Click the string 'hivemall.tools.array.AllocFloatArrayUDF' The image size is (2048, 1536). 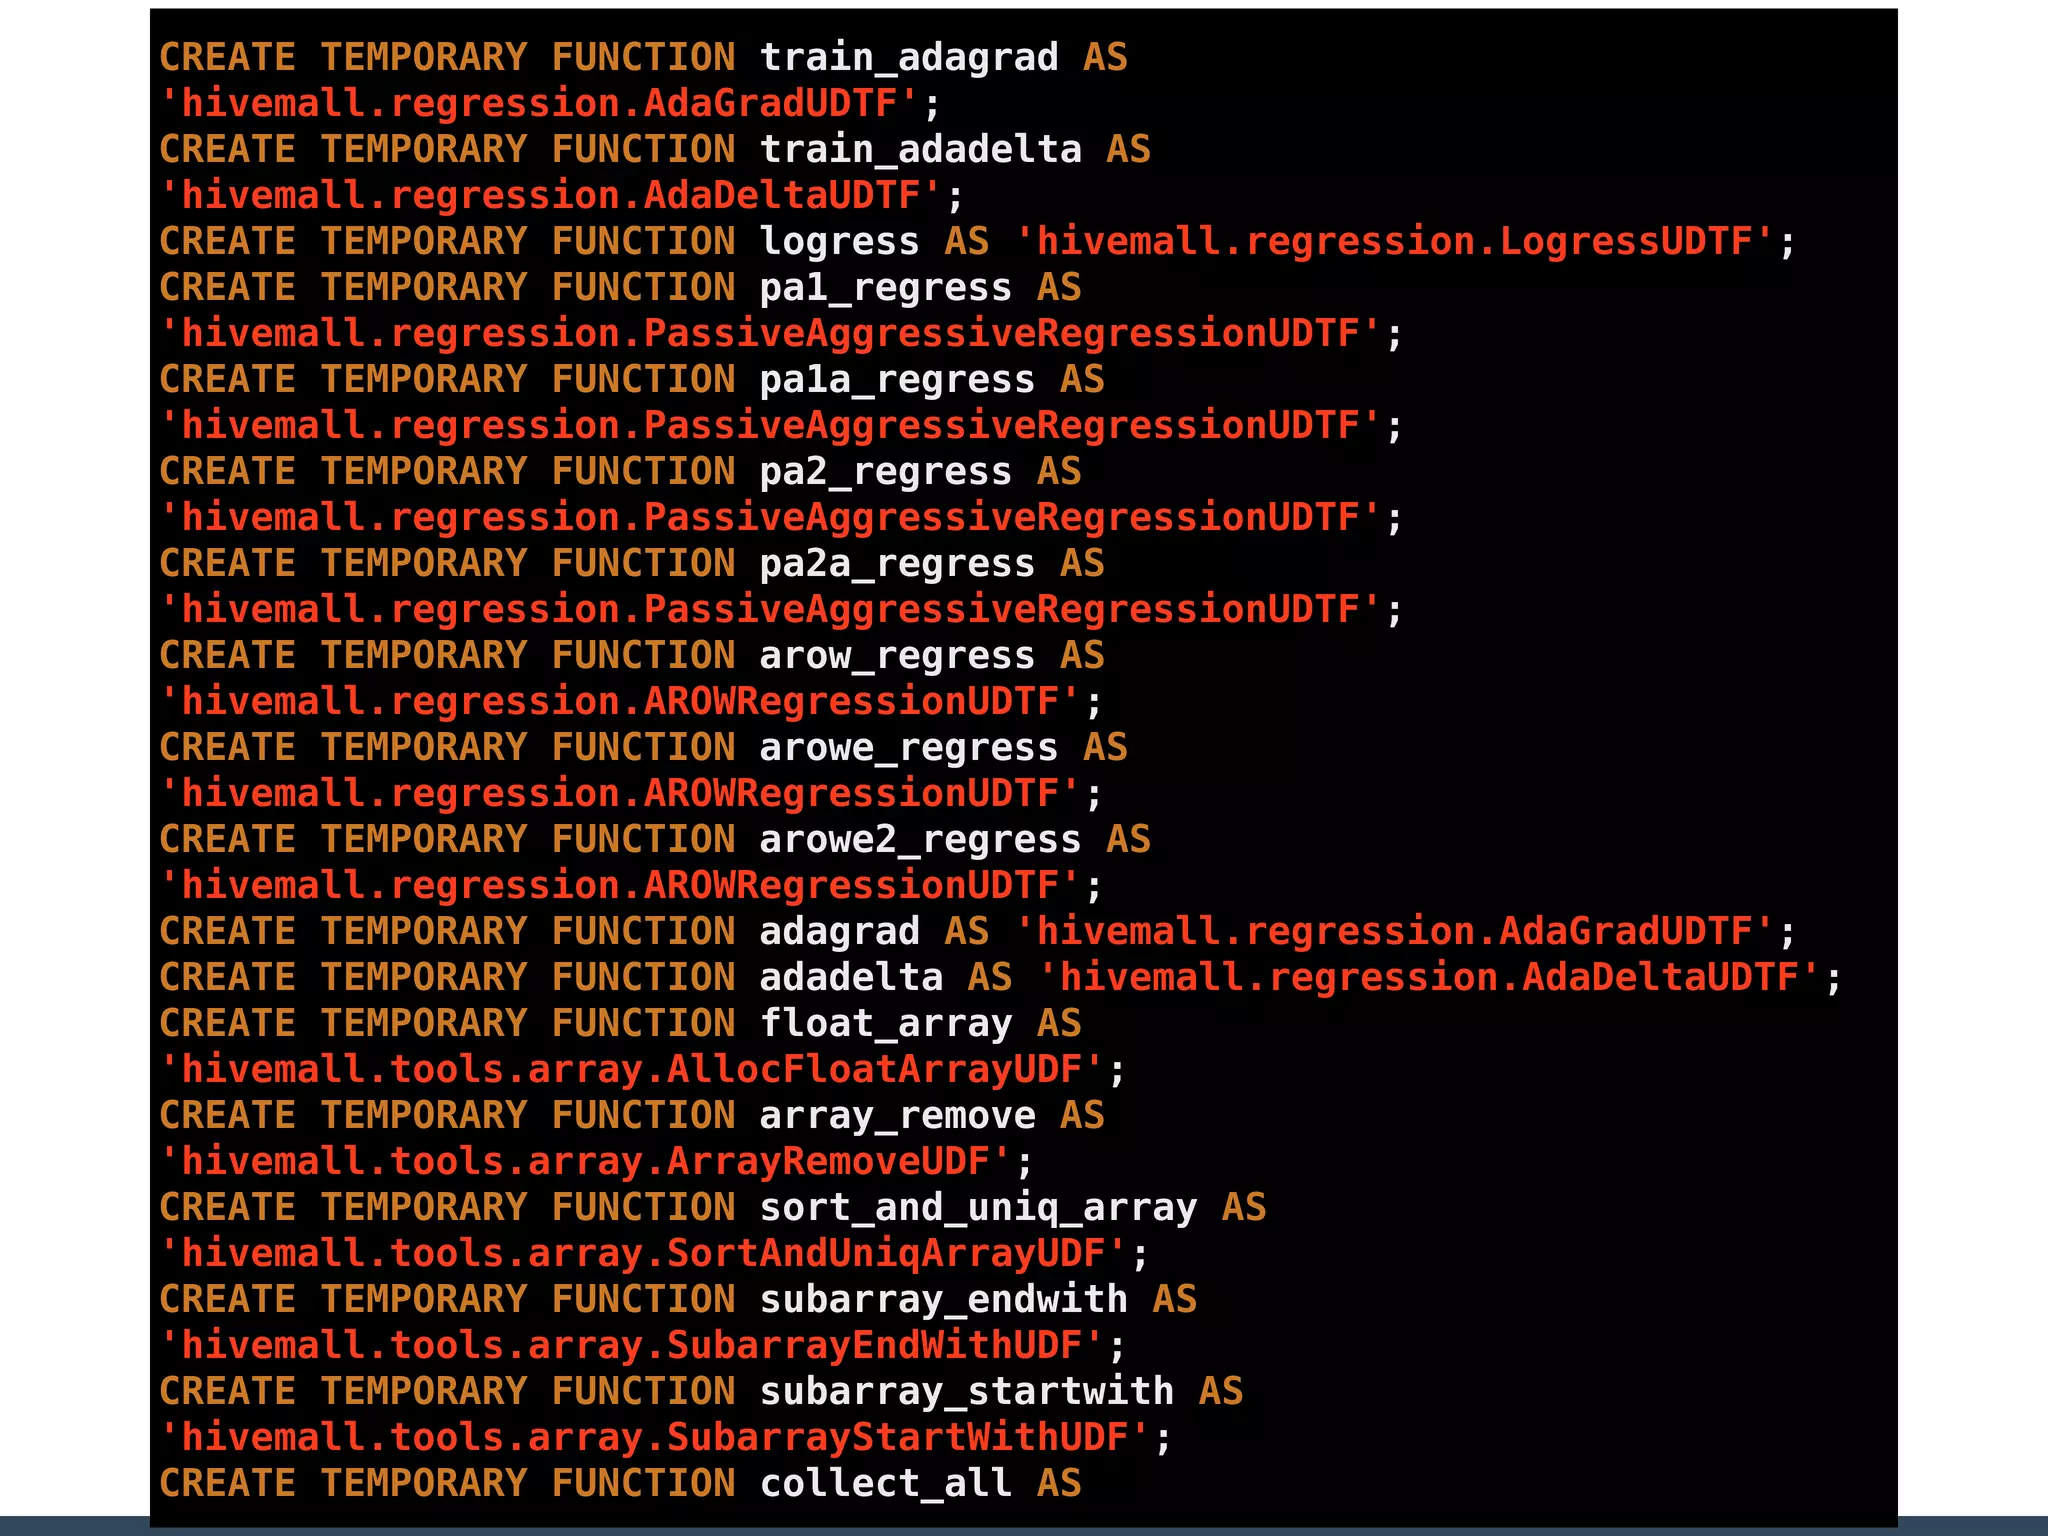pyautogui.click(x=632, y=1070)
